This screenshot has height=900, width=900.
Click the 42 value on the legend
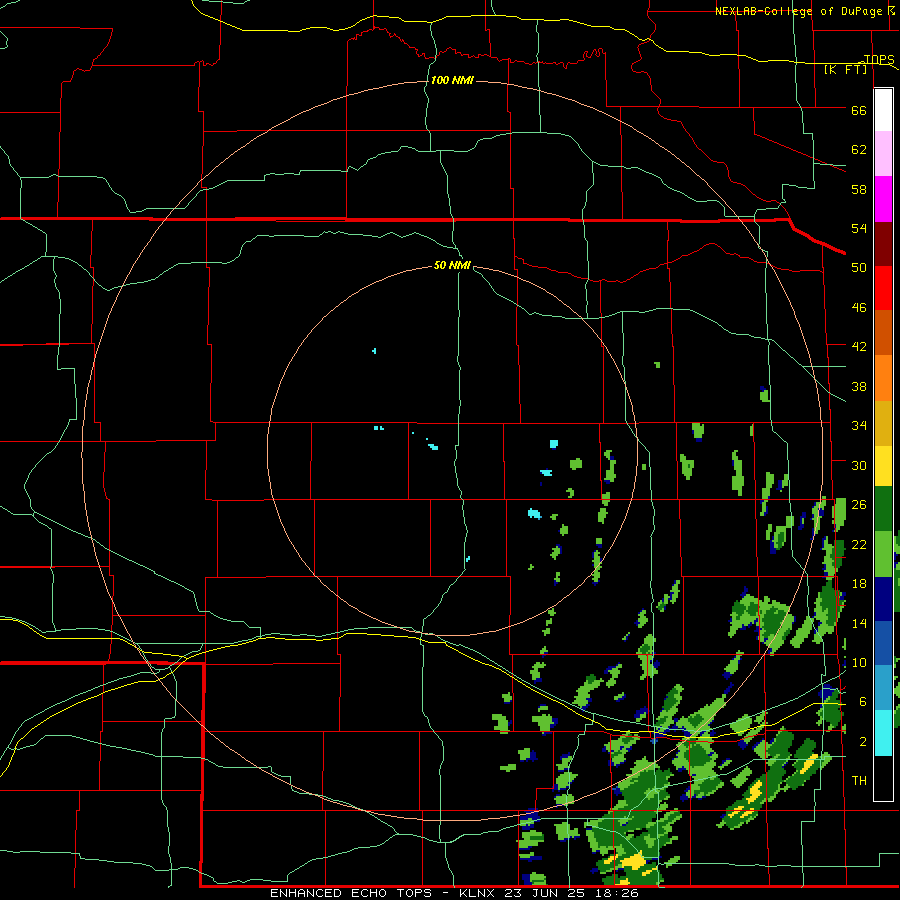click(x=859, y=347)
